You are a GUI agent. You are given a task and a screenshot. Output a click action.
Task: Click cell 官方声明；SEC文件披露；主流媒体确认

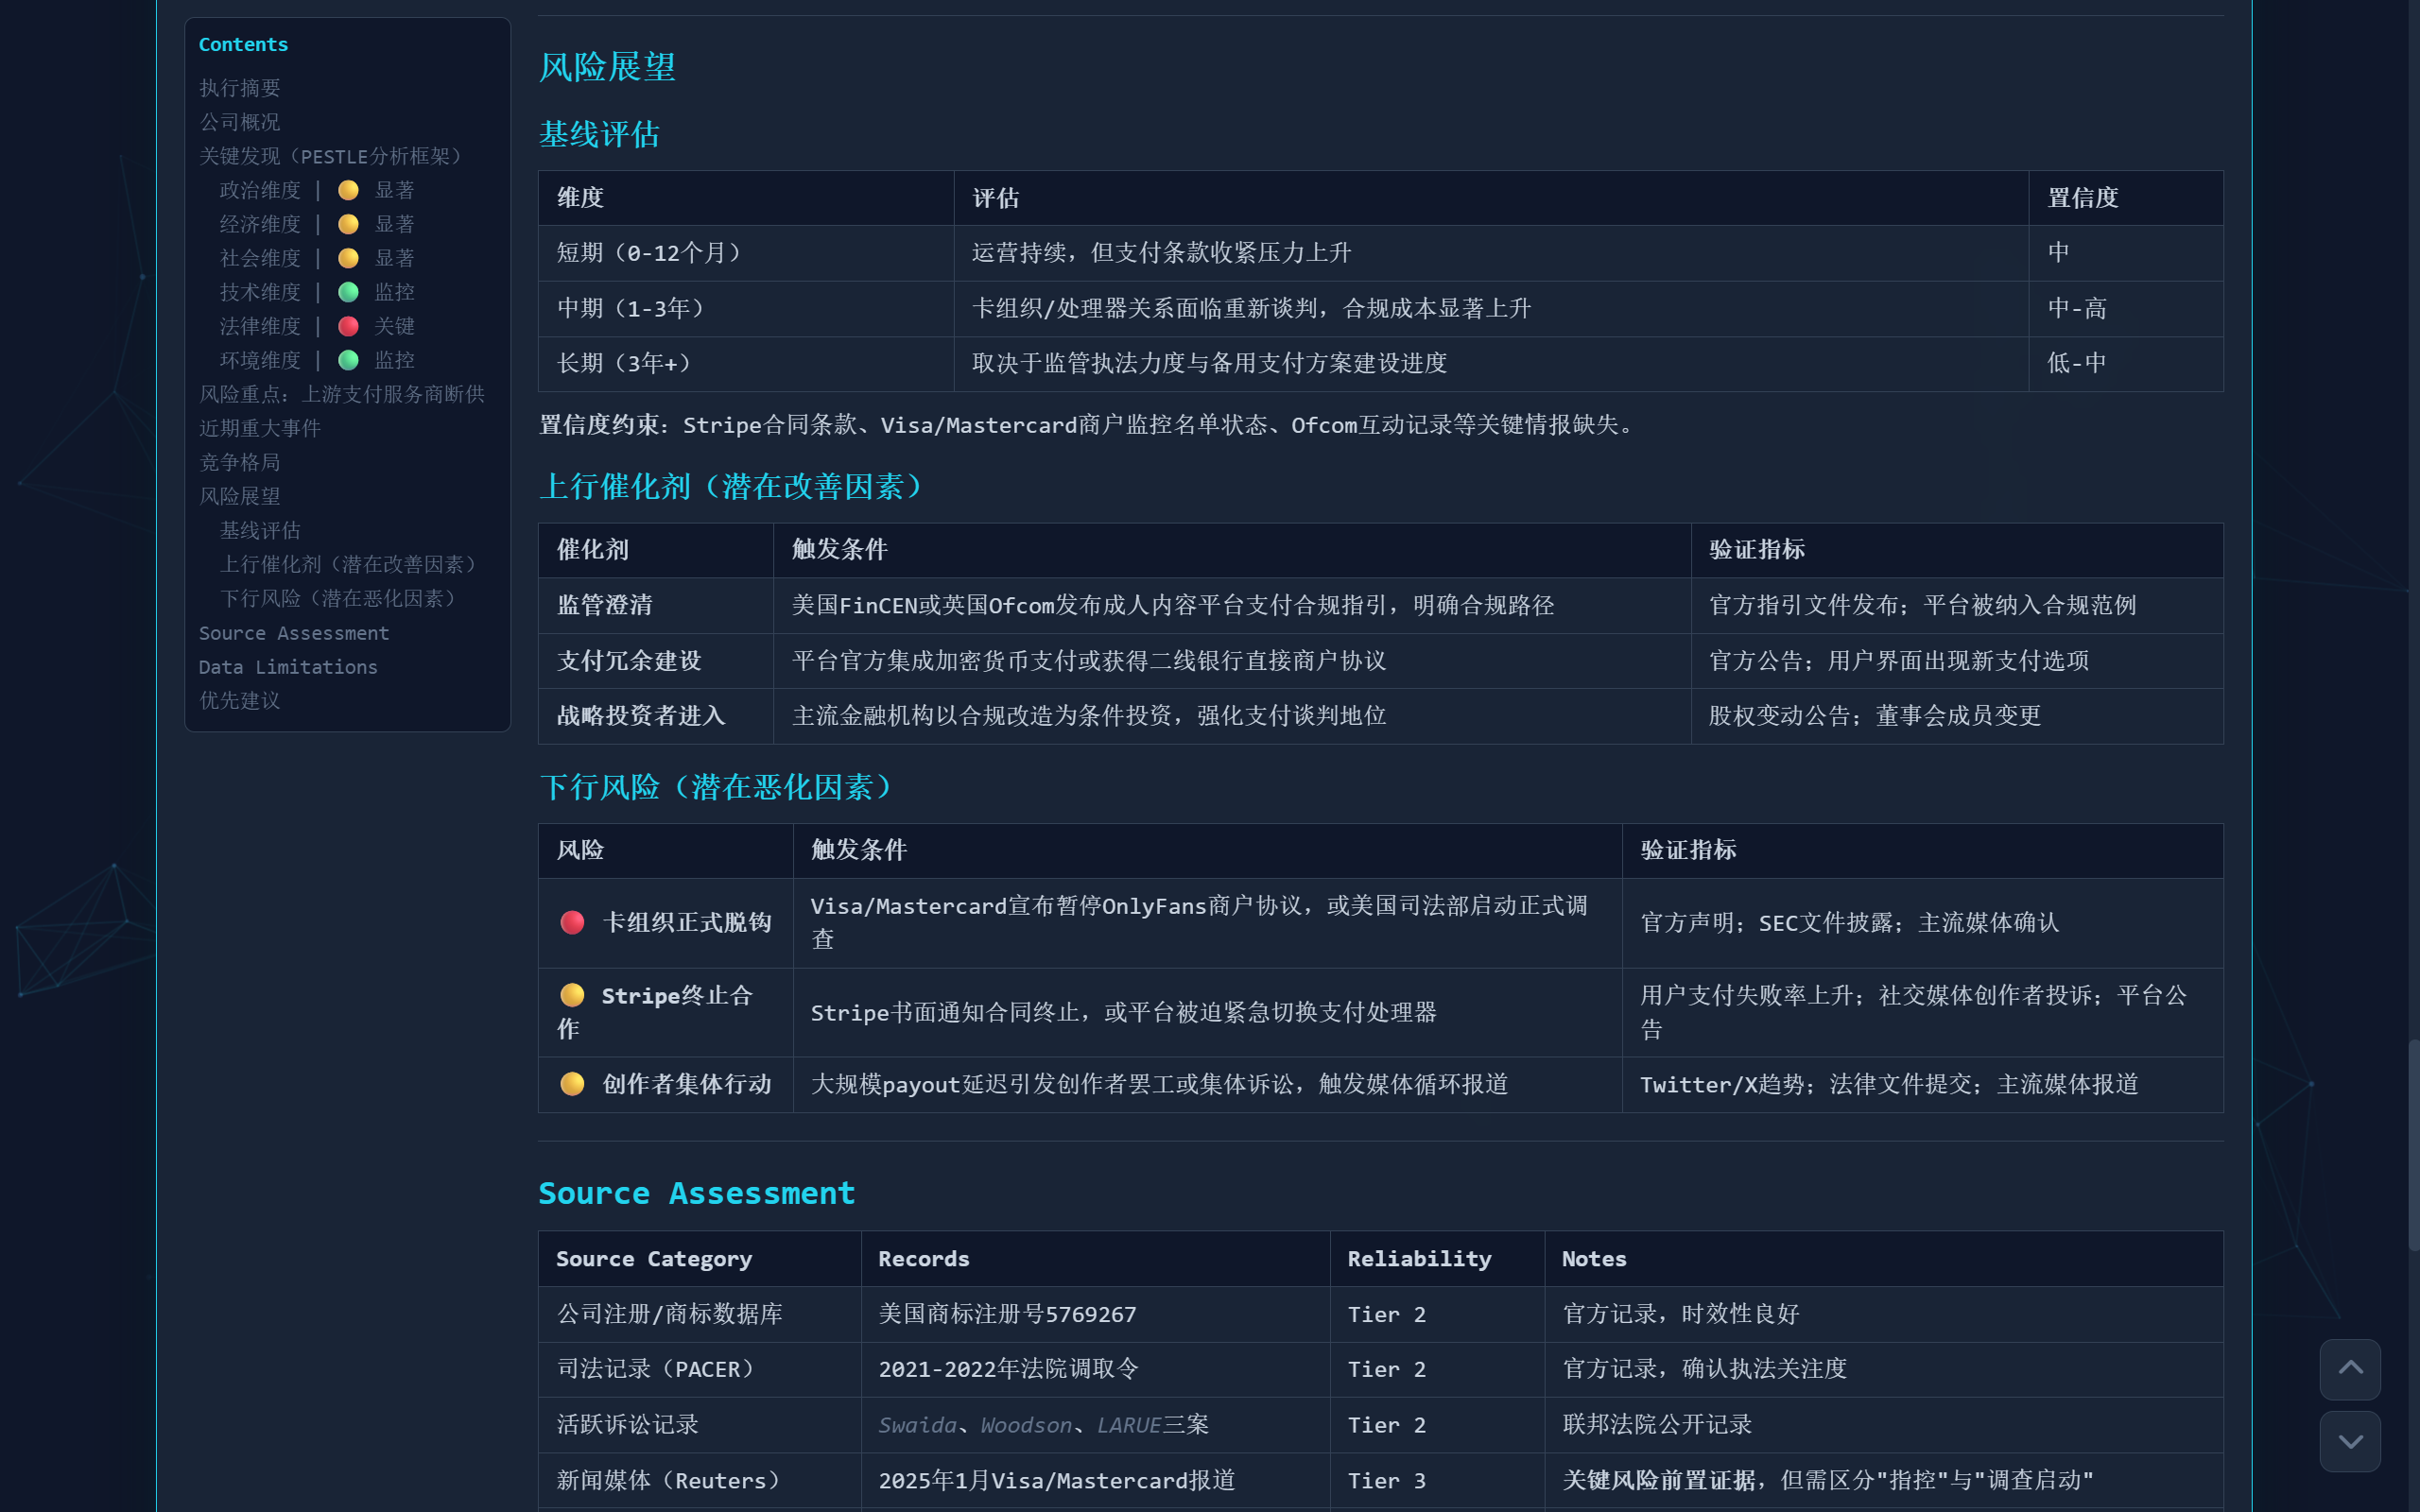tap(1922, 923)
